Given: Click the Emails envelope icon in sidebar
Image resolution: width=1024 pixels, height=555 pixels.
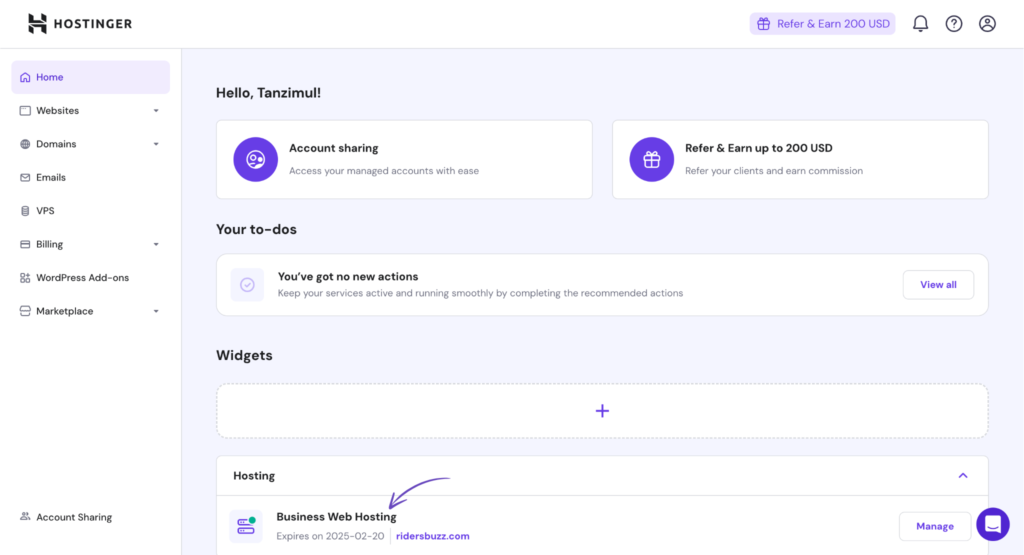Looking at the screenshot, I should pyautogui.click(x=25, y=177).
